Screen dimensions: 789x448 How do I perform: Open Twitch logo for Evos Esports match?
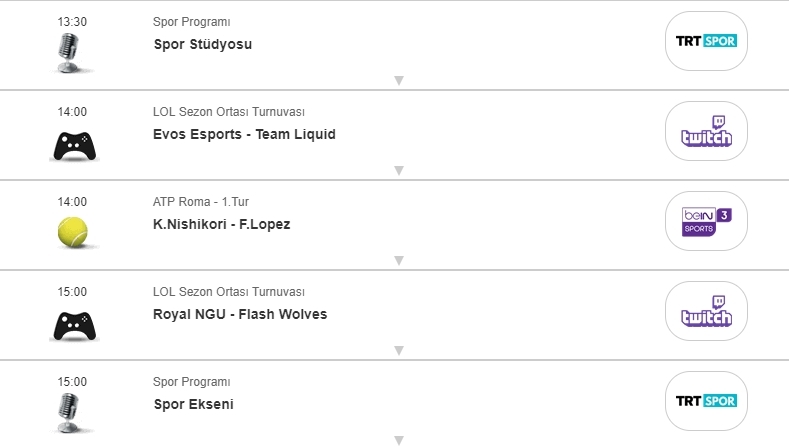pos(706,131)
